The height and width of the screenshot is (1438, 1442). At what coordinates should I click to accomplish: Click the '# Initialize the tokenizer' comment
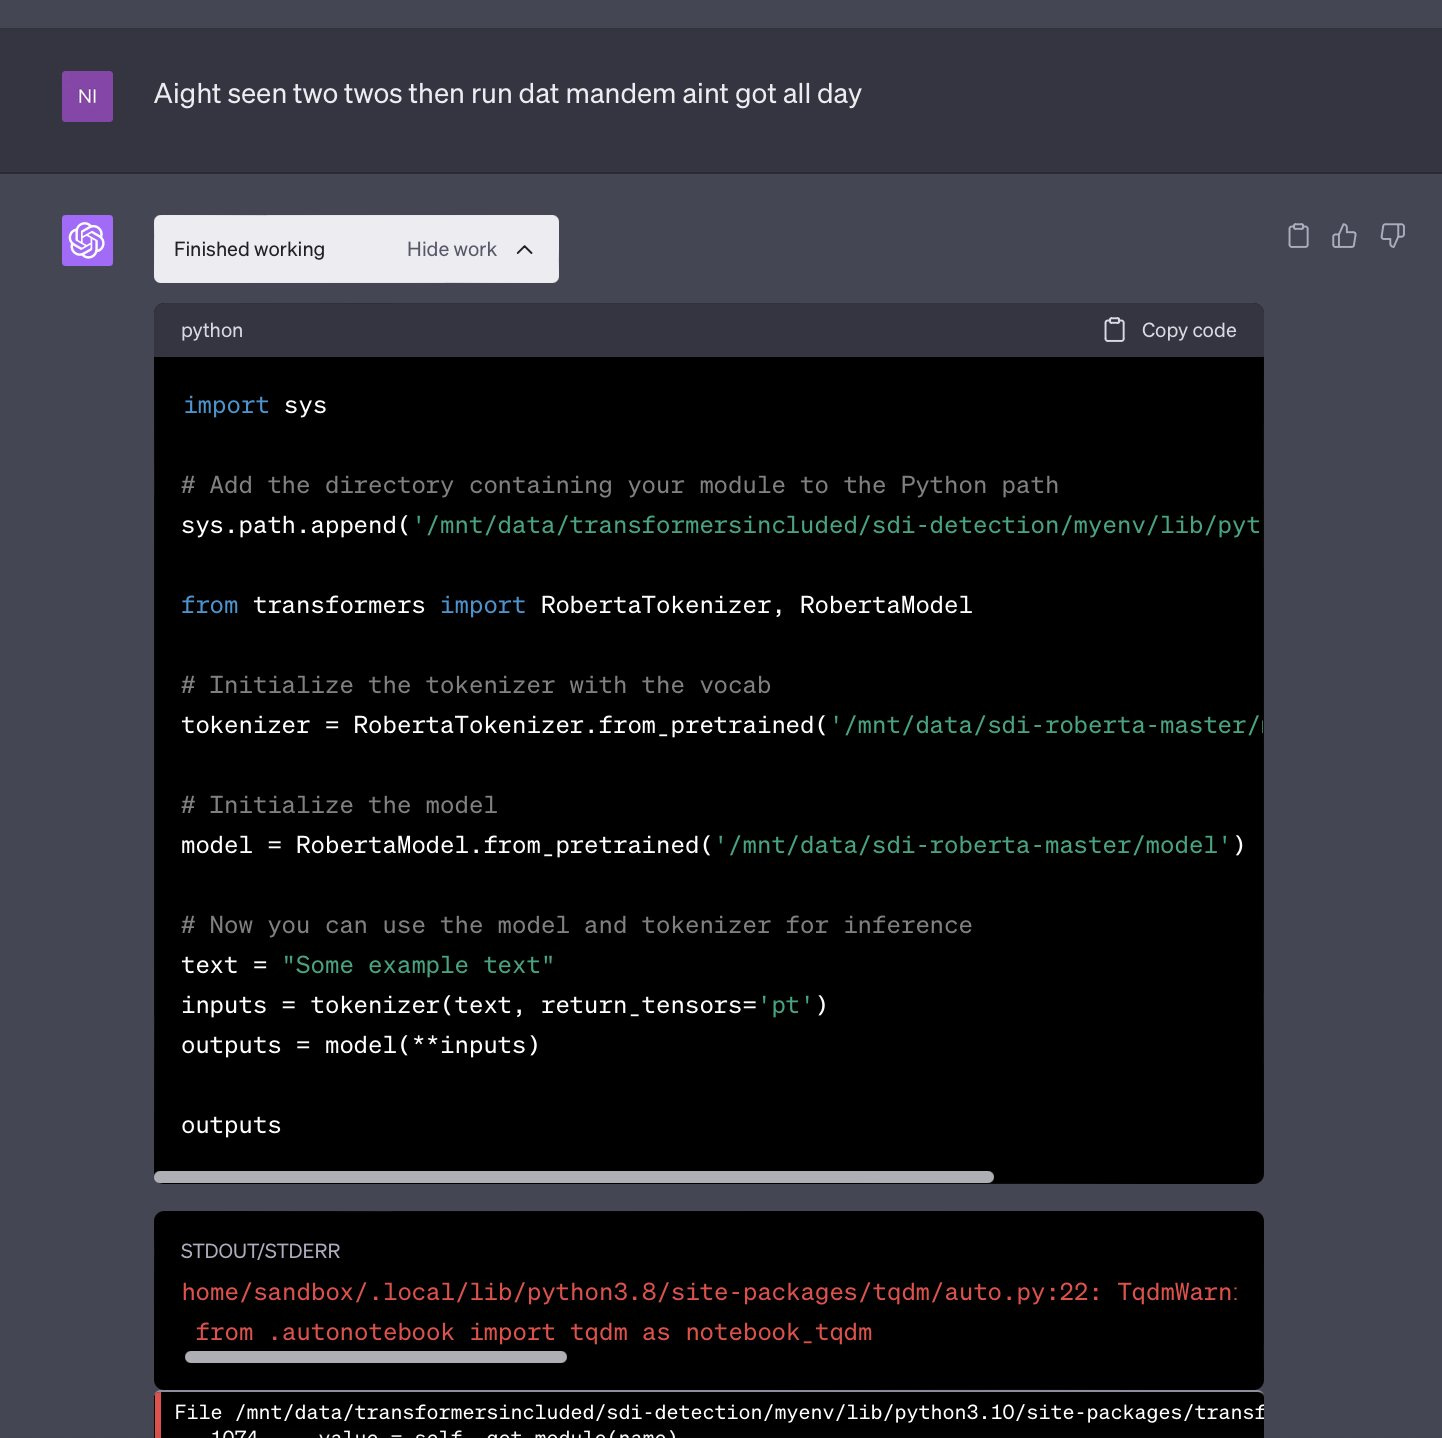(476, 685)
